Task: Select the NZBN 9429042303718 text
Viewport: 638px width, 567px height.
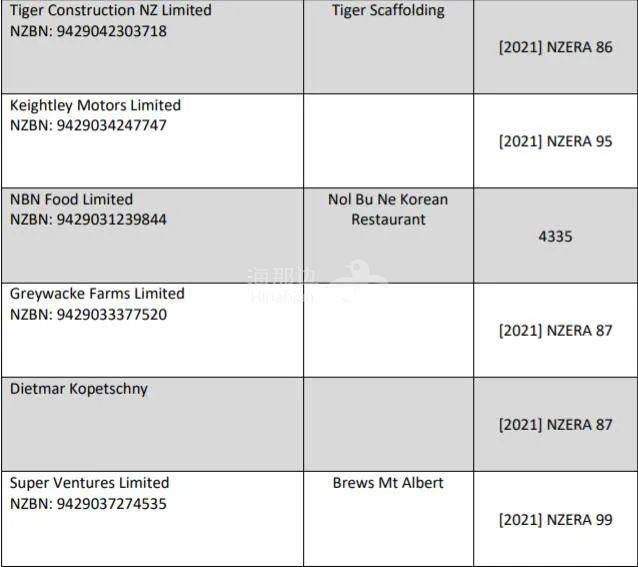Action: [x=88, y=31]
